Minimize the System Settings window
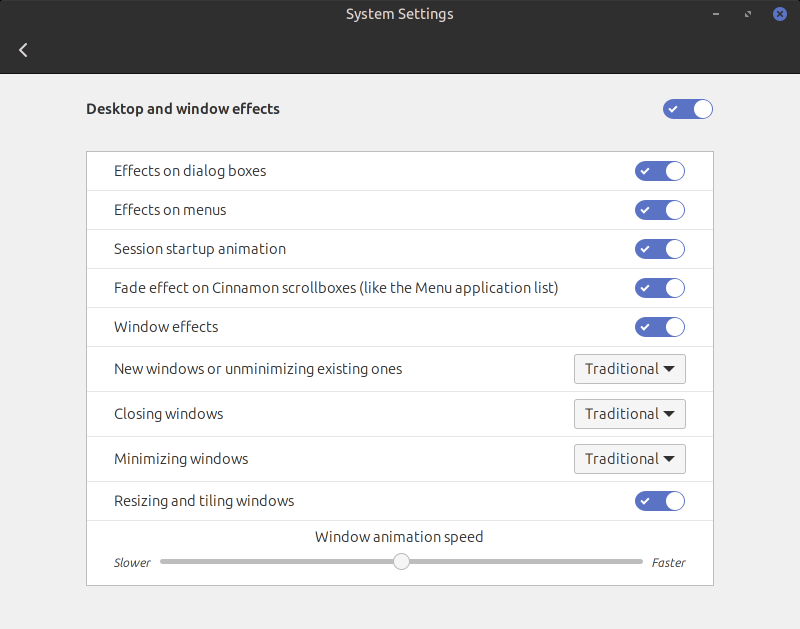 716,15
